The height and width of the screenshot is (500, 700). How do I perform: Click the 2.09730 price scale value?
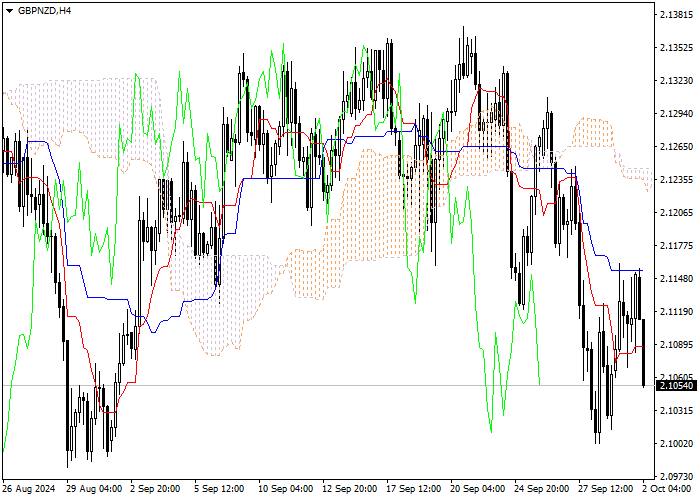(677, 477)
